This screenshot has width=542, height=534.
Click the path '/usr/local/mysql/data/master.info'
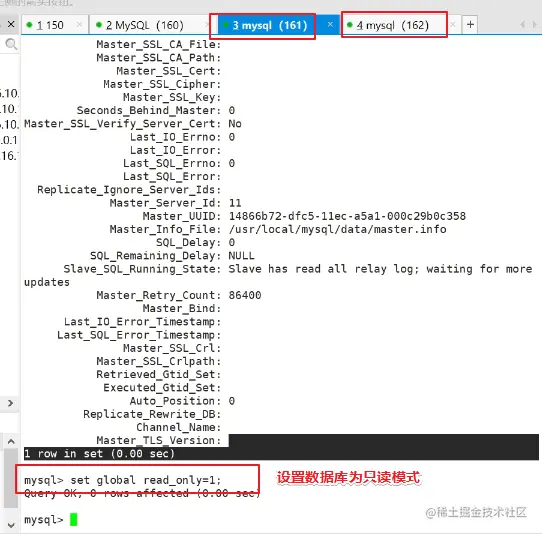pyautogui.click(x=337, y=229)
